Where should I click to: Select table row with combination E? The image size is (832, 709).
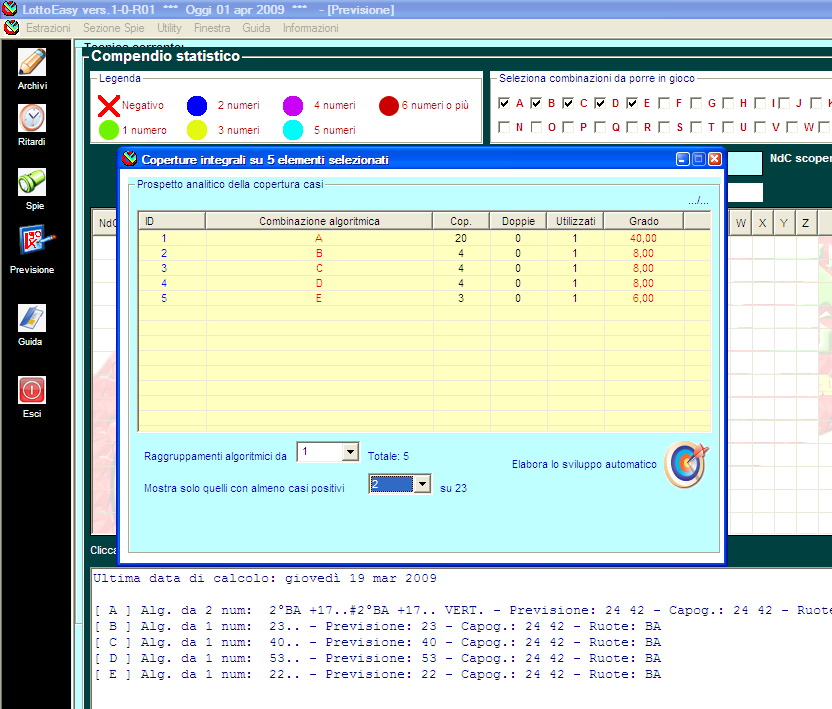(424, 298)
